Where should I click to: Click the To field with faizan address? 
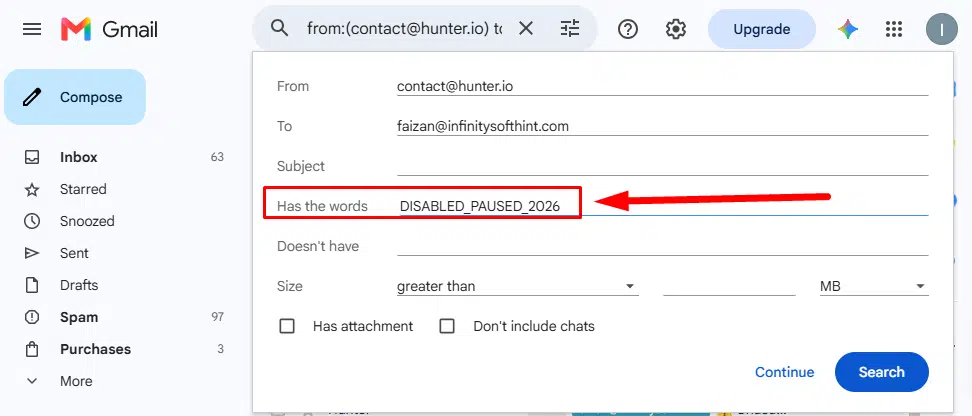[x=662, y=126]
